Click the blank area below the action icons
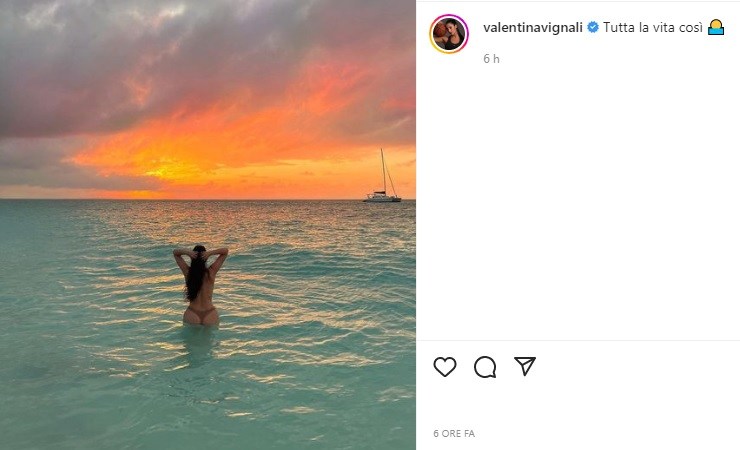Viewport: 740px width, 450px height. 578,405
